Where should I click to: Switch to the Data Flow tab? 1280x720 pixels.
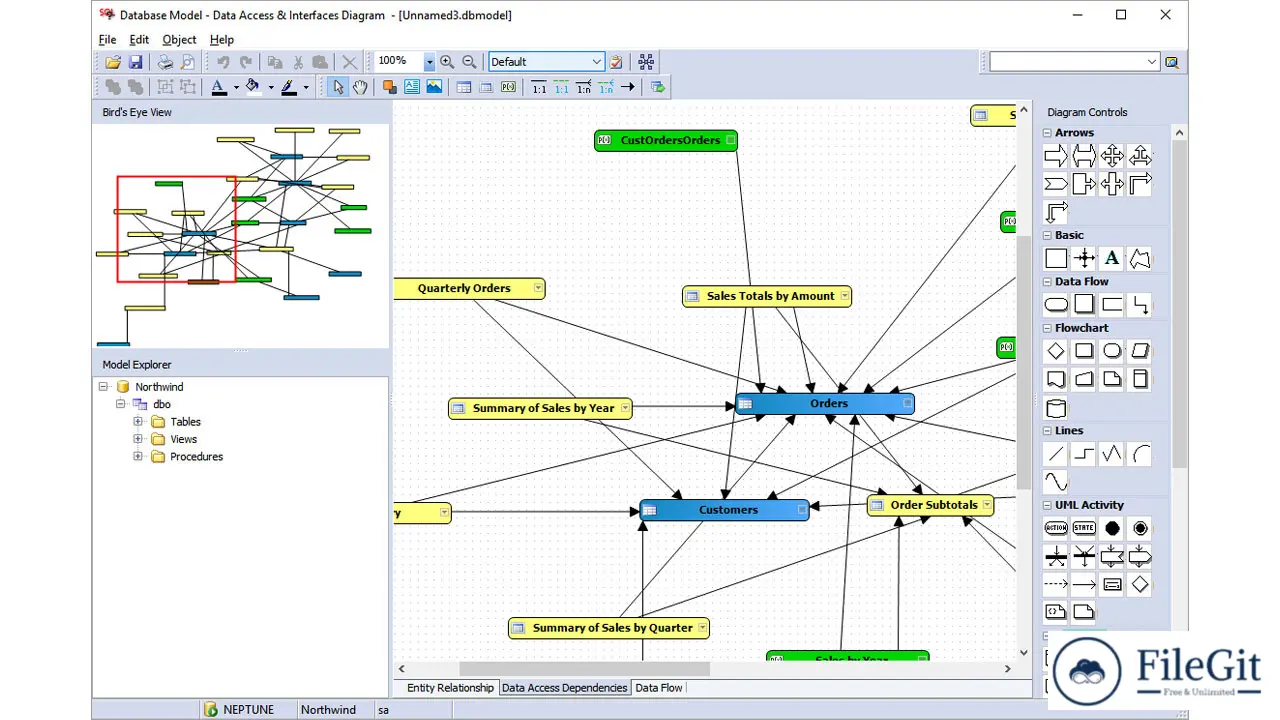click(659, 688)
